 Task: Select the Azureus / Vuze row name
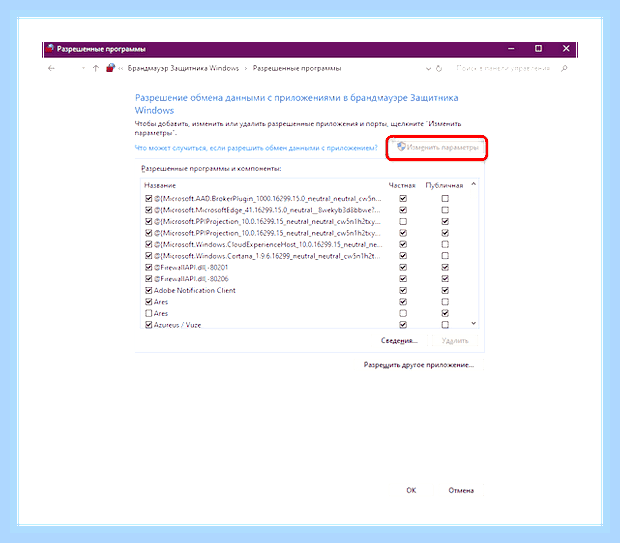pyautogui.click(x=177, y=324)
